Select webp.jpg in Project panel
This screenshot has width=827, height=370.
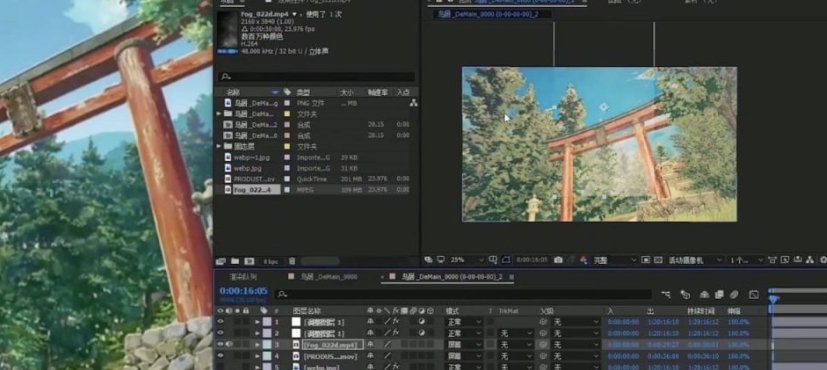248,168
